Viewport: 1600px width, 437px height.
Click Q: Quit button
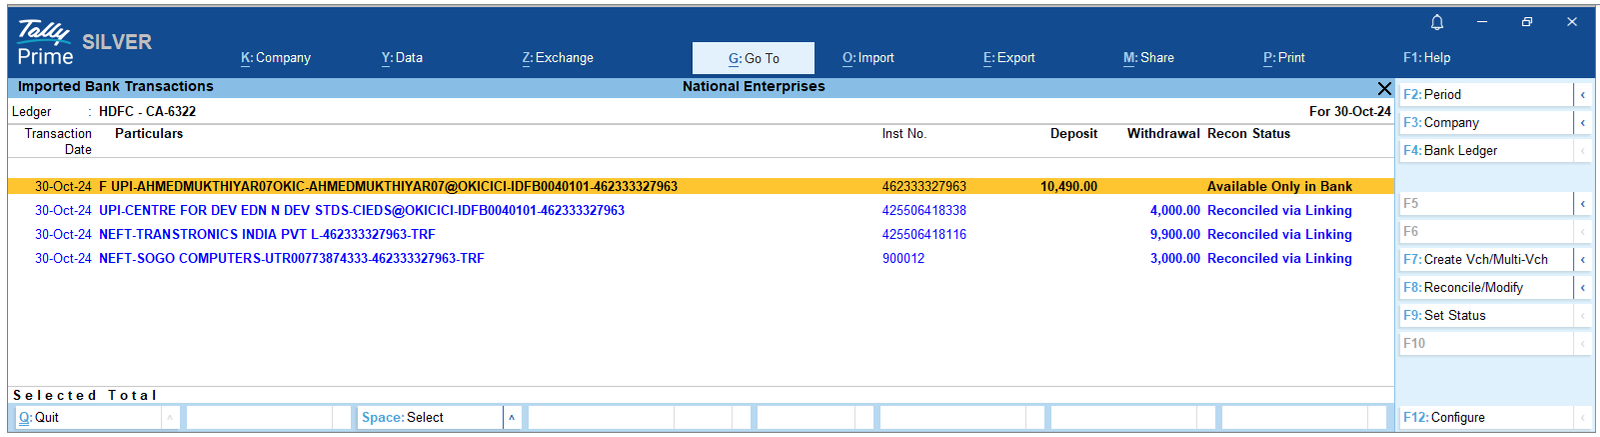[87, 417]
